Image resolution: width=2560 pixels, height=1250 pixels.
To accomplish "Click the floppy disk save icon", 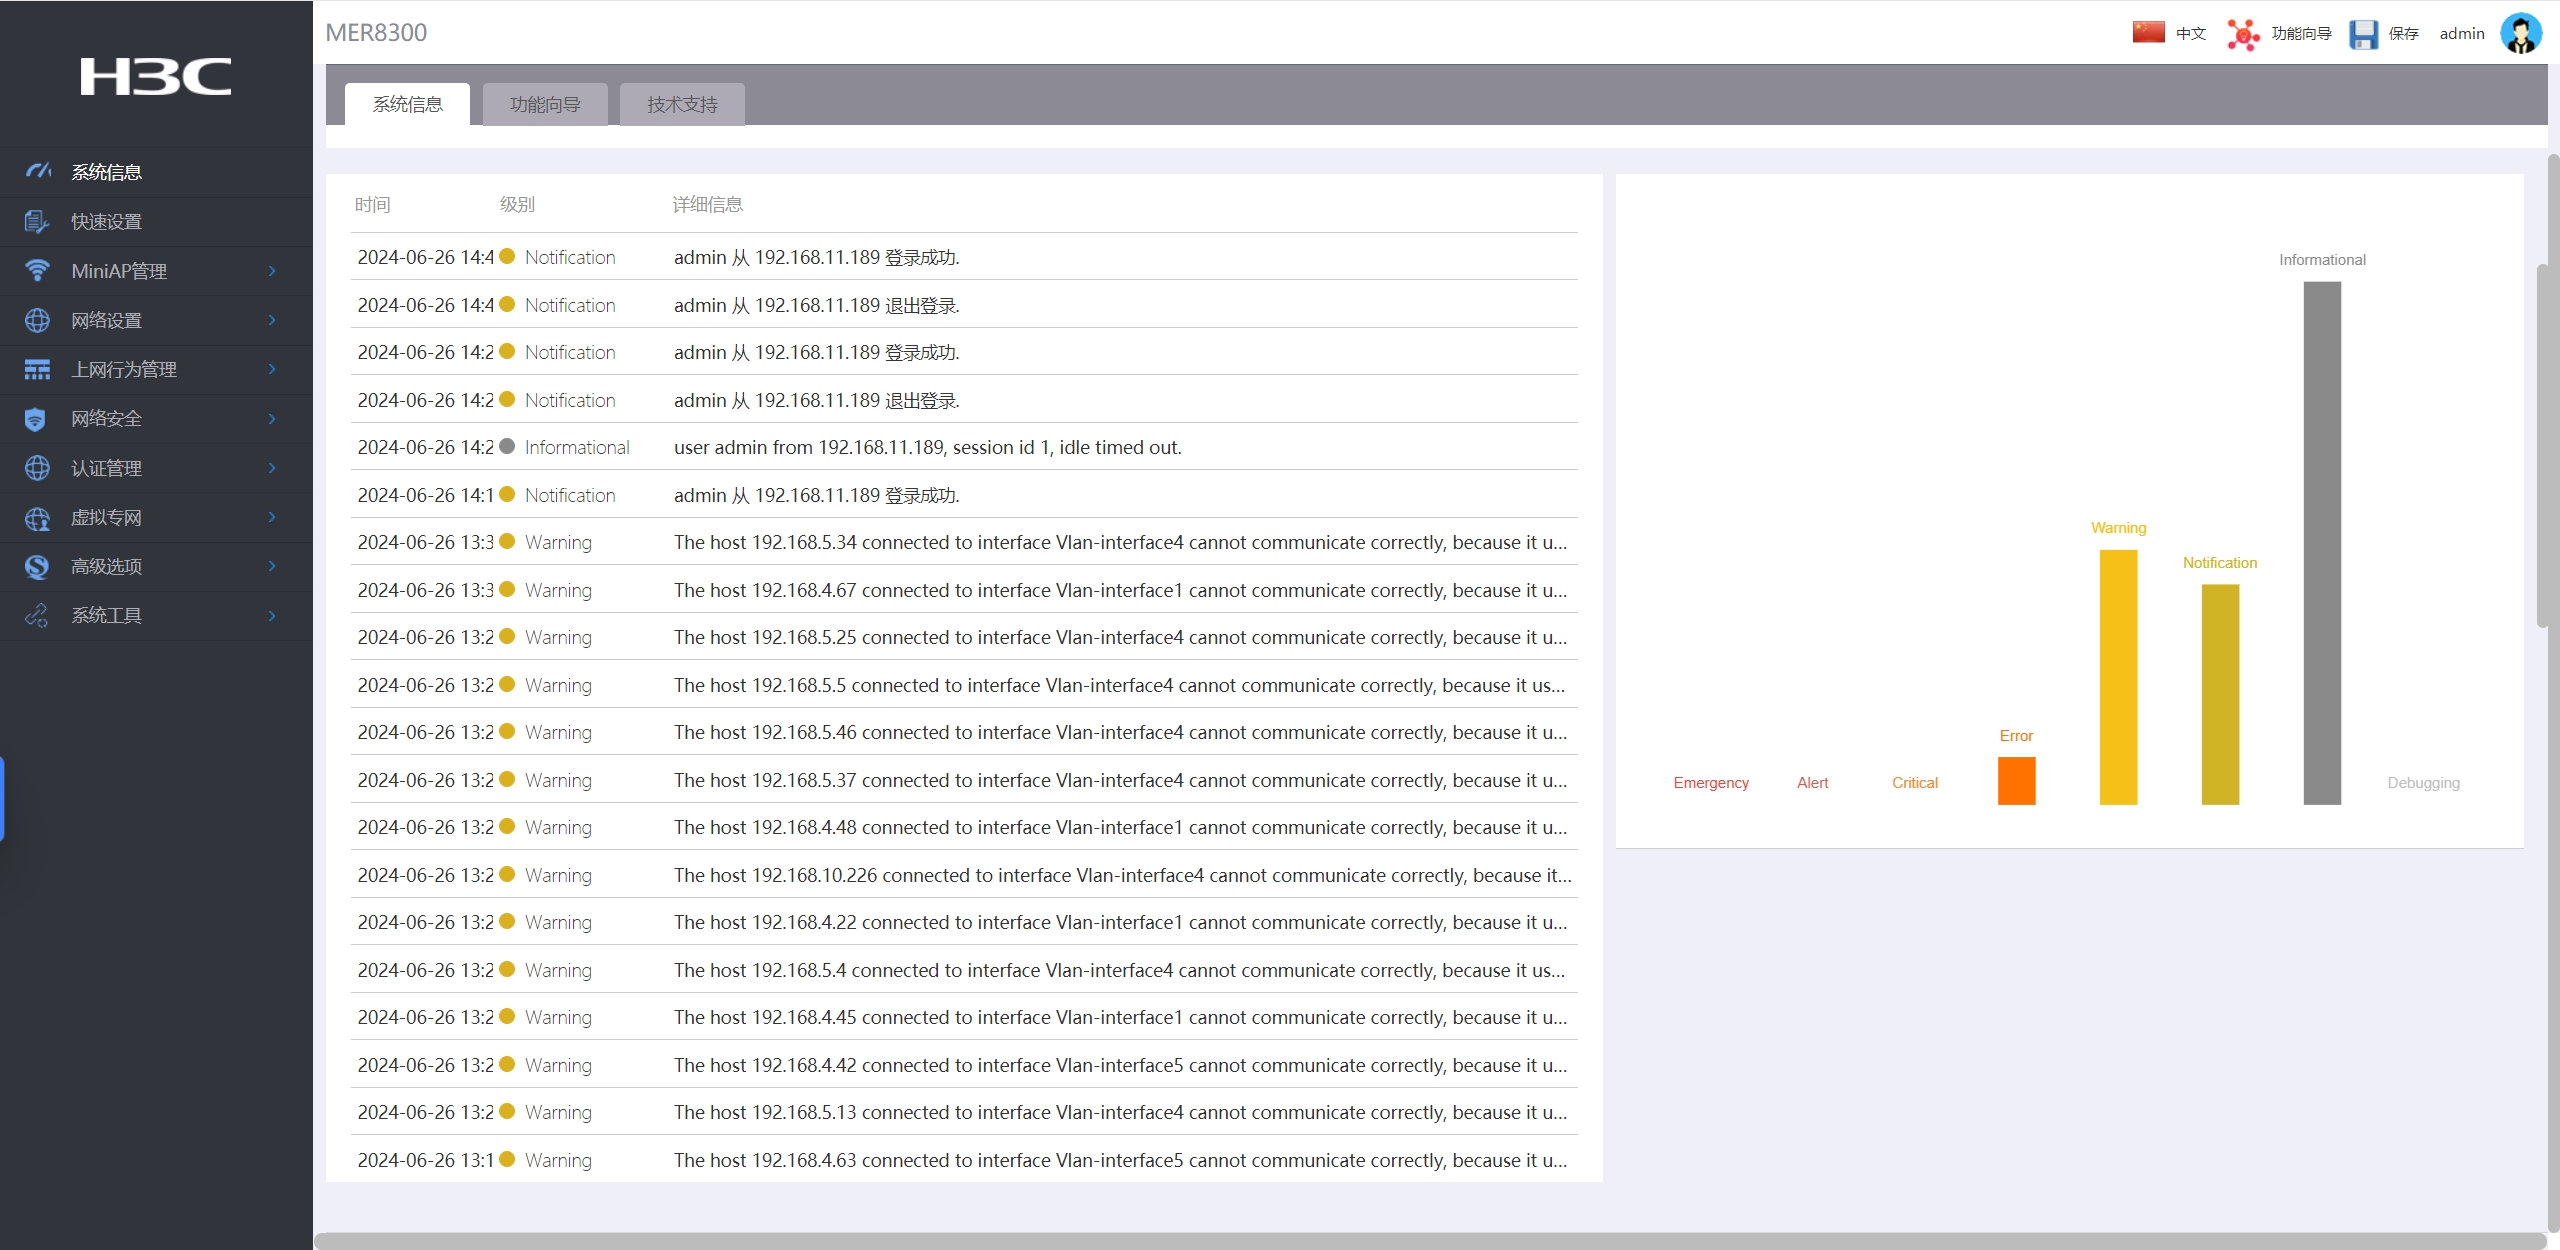I will [2363, 34].
